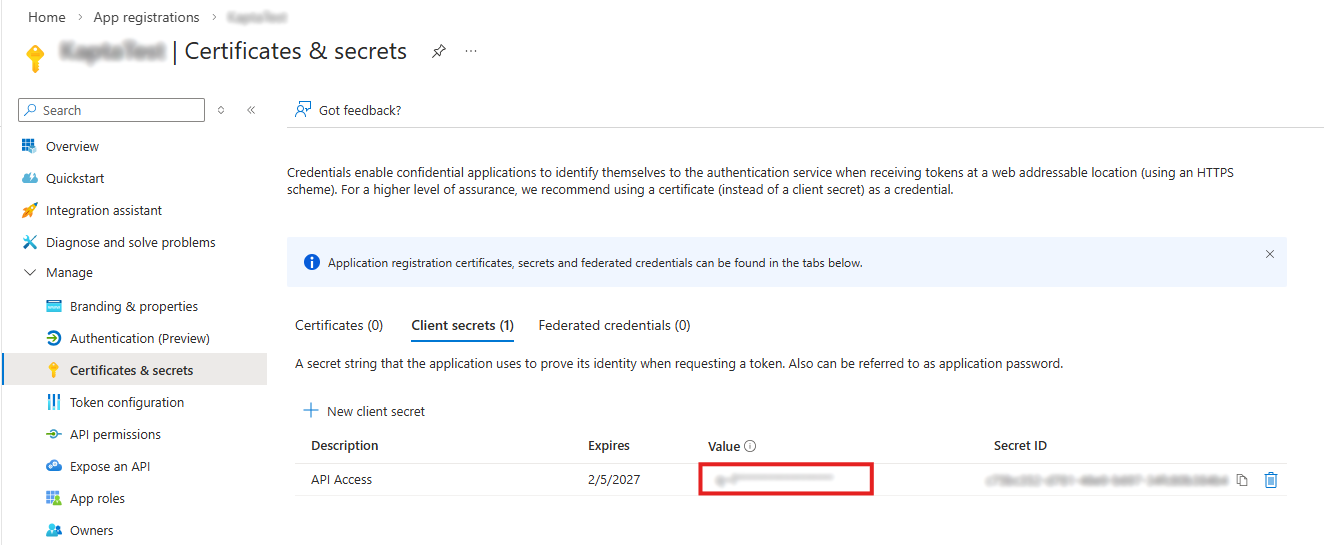Open Got feedback? link
Viewport: 1324px width, 545px height.
click(x=348, y=110)
